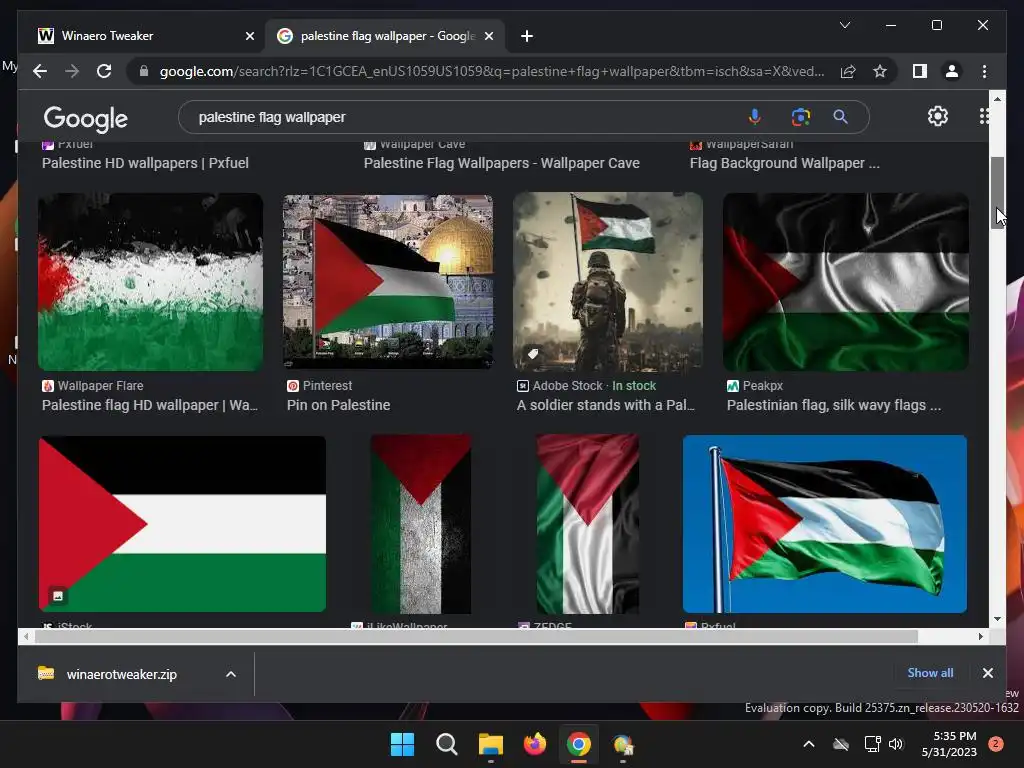Click the address bar URL
The width and height of the screenshot is (1024, 768).
coord(492,71)
